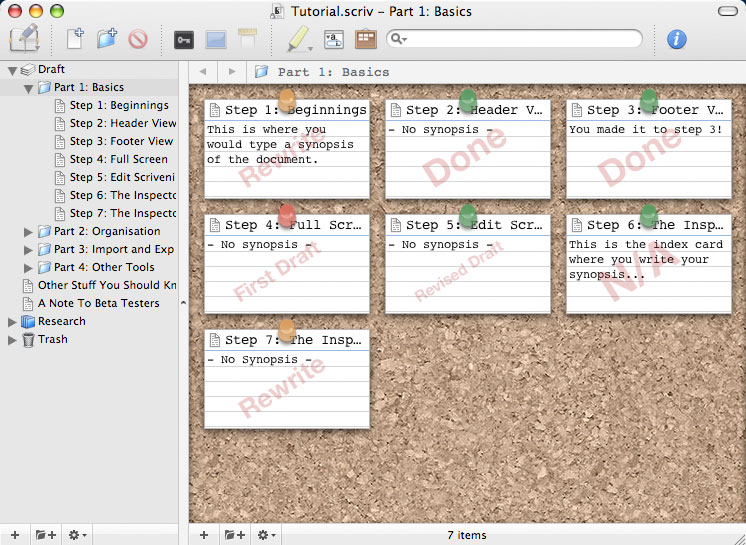Open the corkboard footer gear action menu
Screen dimensions: 746x545
(268, 535)
